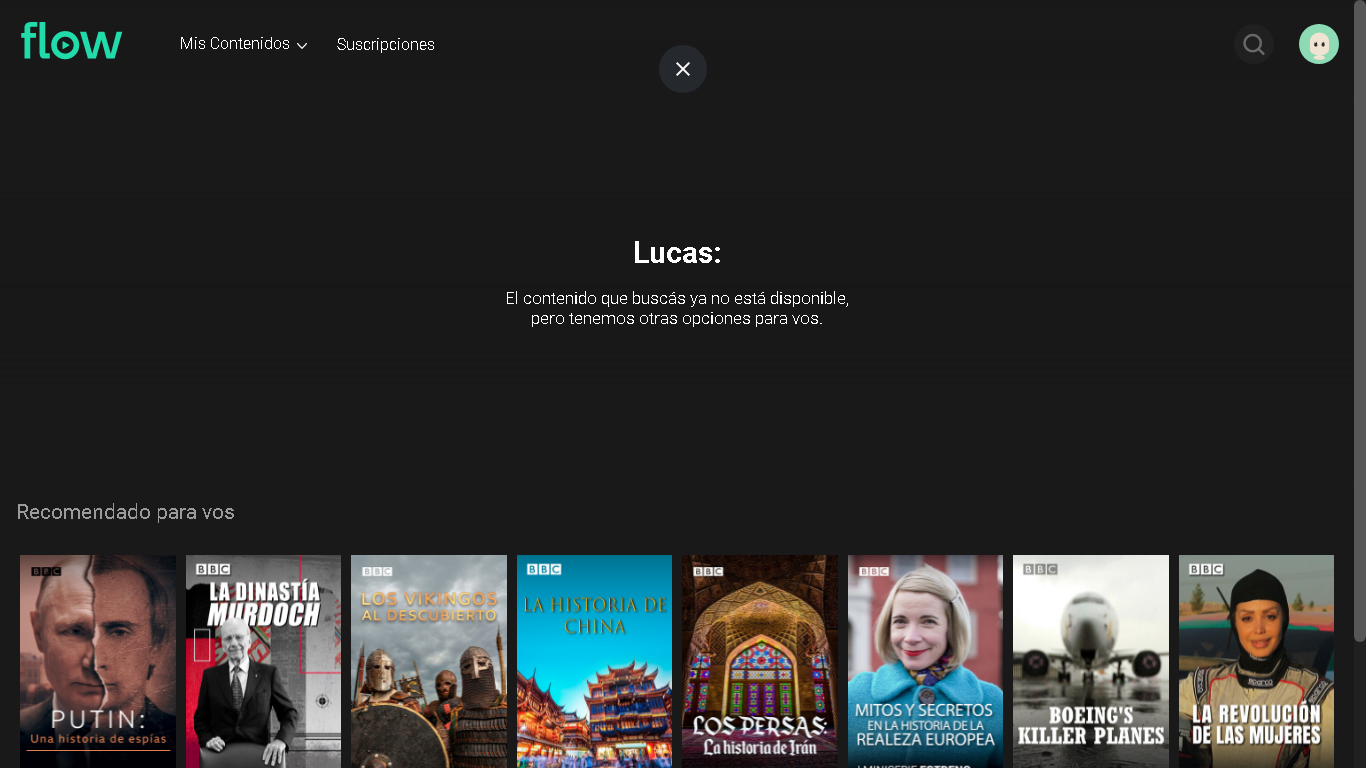
Task: Open Los Vikingos al Descubierto
Action: click(429, 660)
